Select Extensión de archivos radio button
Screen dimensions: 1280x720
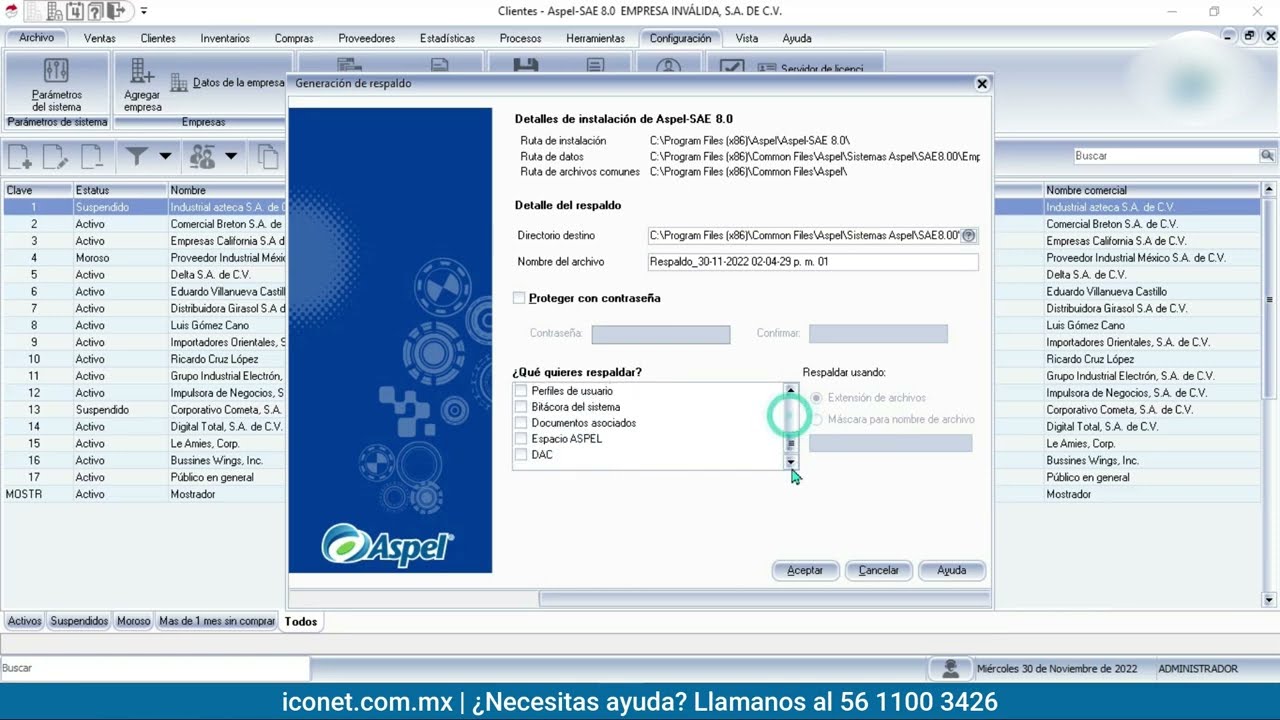click(x=817, y=398)
